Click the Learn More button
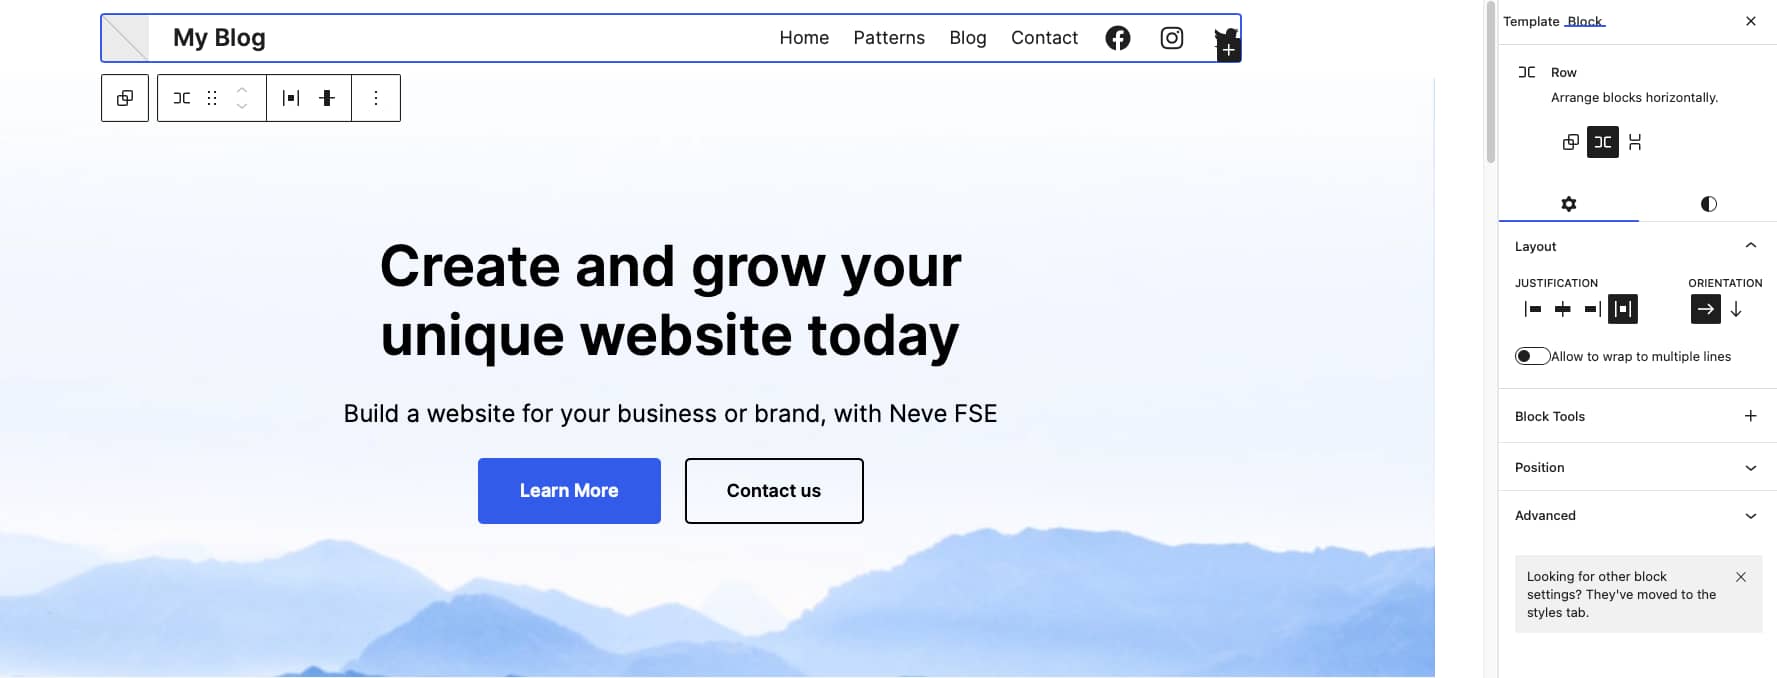Viewport: 1777px width, 678px height. (569, 491)
